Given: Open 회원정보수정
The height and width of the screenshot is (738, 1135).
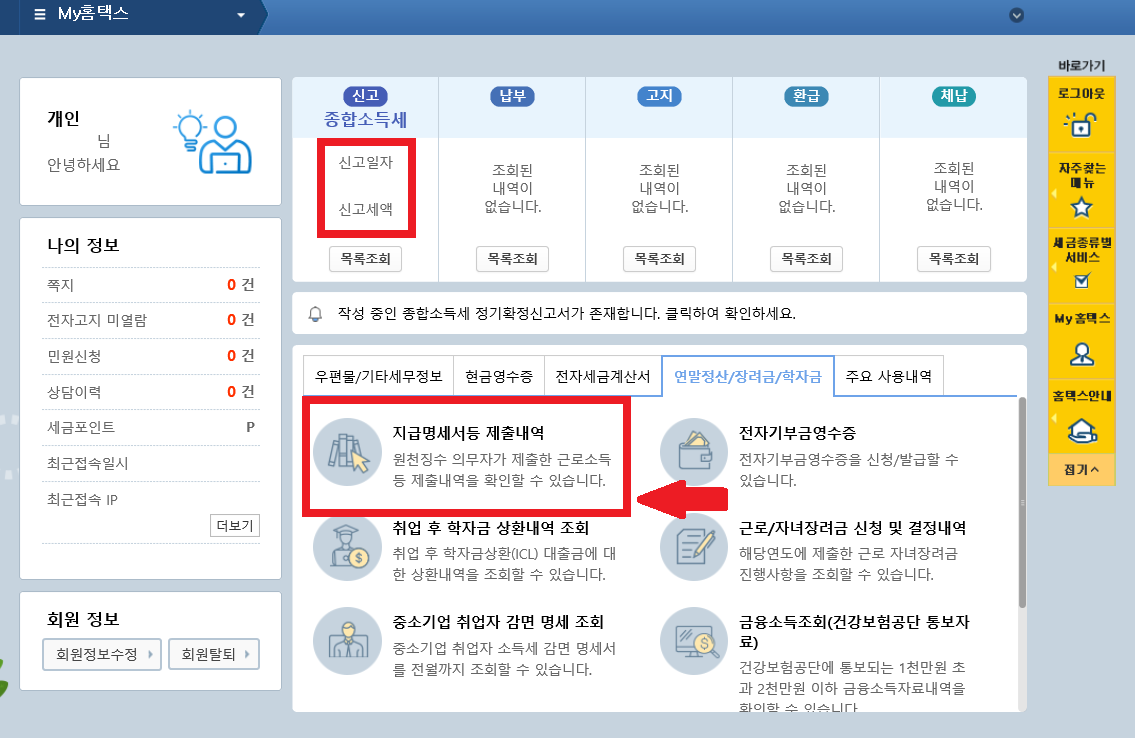Looking at the screenshot, I should (102, 654).
